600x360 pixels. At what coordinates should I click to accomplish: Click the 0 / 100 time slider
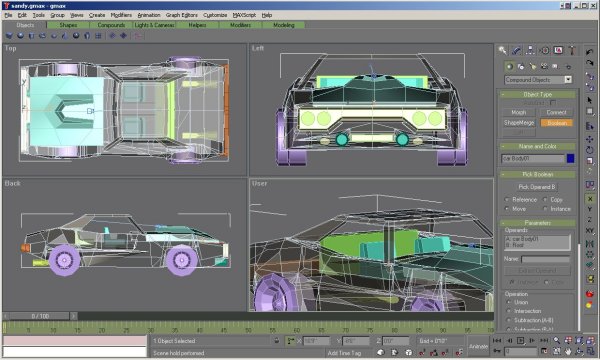[x=40, y=316]
